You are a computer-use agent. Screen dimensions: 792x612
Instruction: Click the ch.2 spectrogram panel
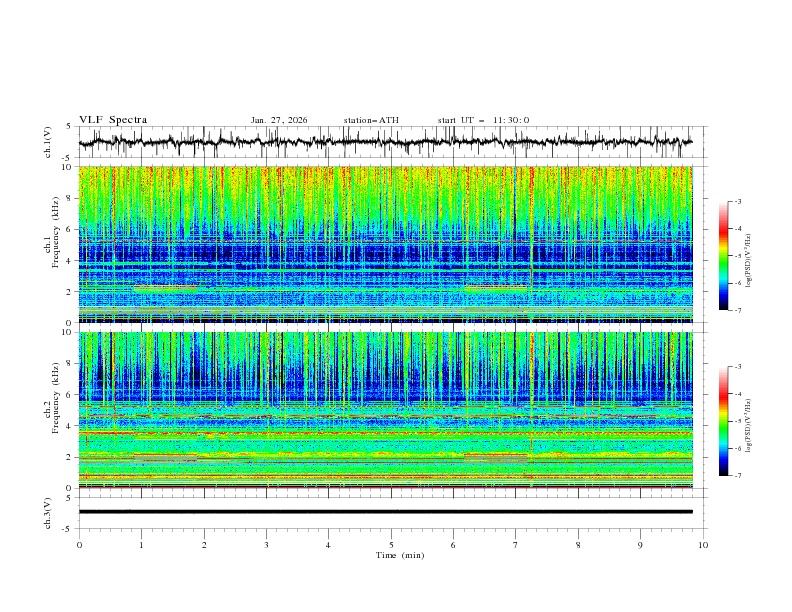(385, 410)
